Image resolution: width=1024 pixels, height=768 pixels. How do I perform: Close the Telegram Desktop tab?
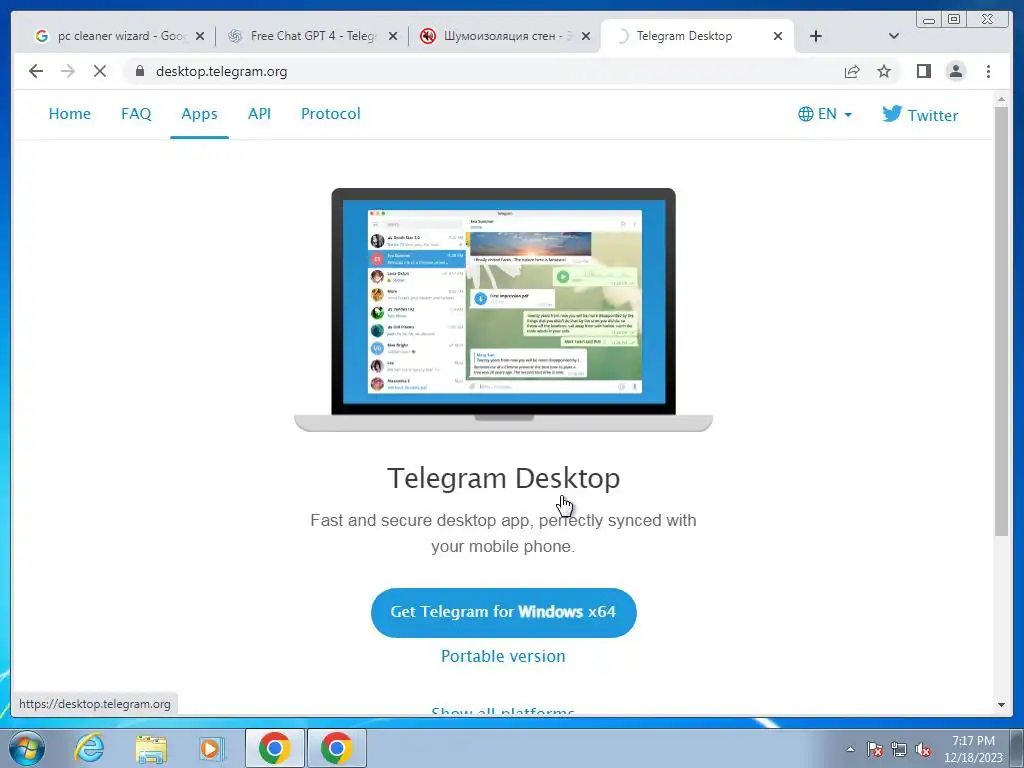coord(778,37)
